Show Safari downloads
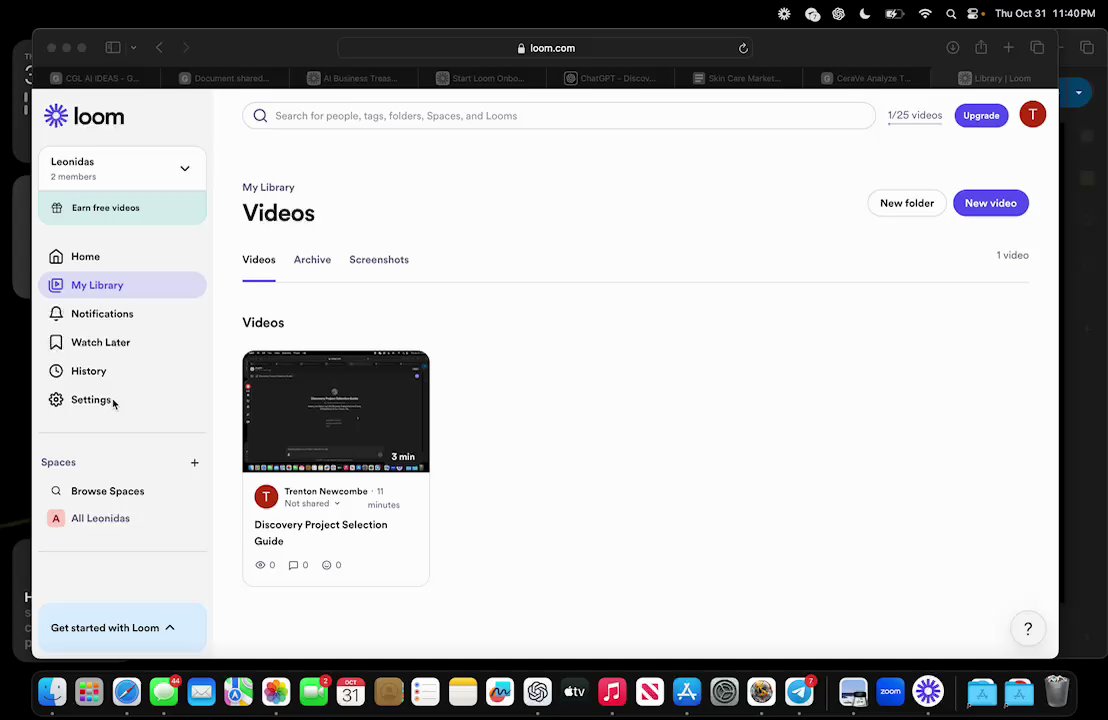 point(953,47)
